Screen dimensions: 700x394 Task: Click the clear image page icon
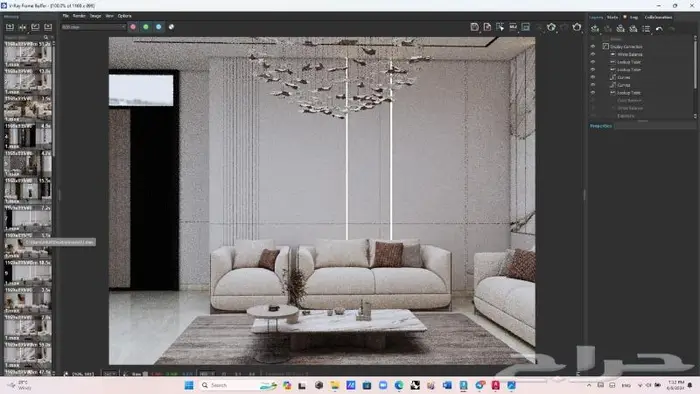488,27
